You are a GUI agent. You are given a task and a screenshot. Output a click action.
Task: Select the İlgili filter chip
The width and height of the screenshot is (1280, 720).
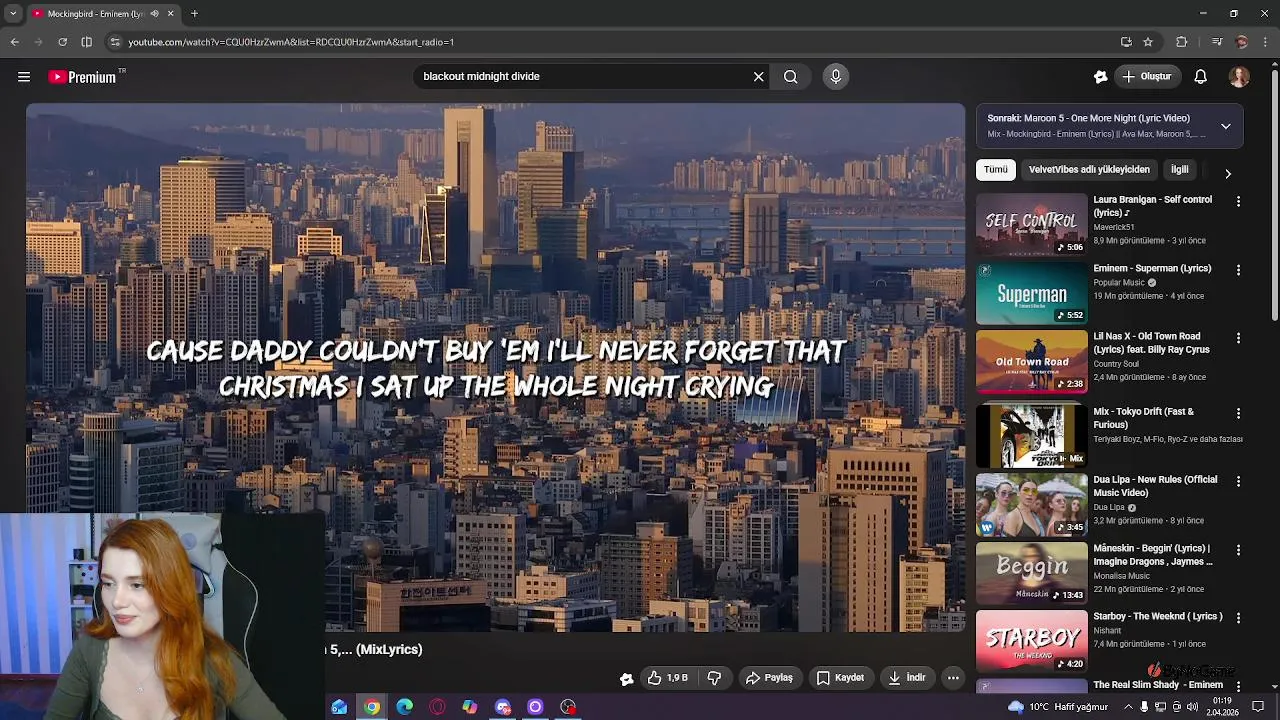point(1180,170)
